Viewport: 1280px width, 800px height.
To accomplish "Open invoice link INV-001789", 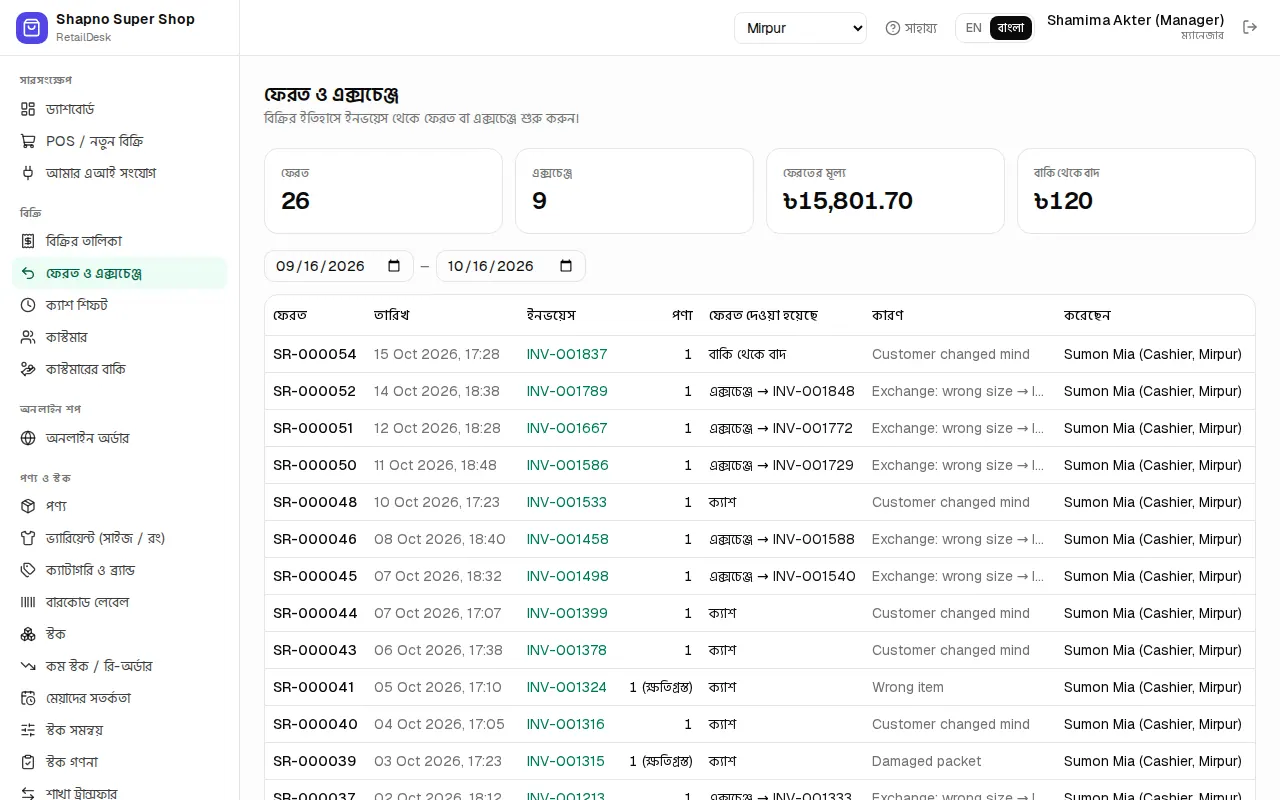I will (x=567, y=391).
